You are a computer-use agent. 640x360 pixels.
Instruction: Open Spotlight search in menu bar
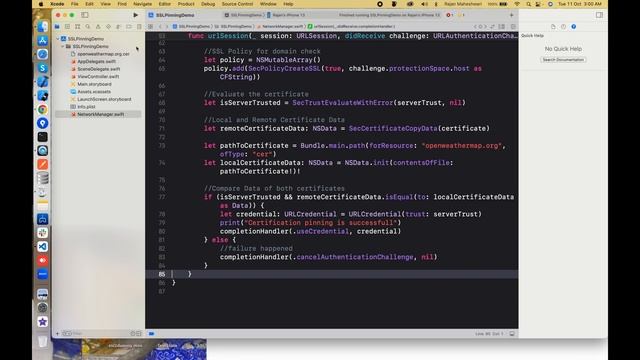(x=528, y=4)
